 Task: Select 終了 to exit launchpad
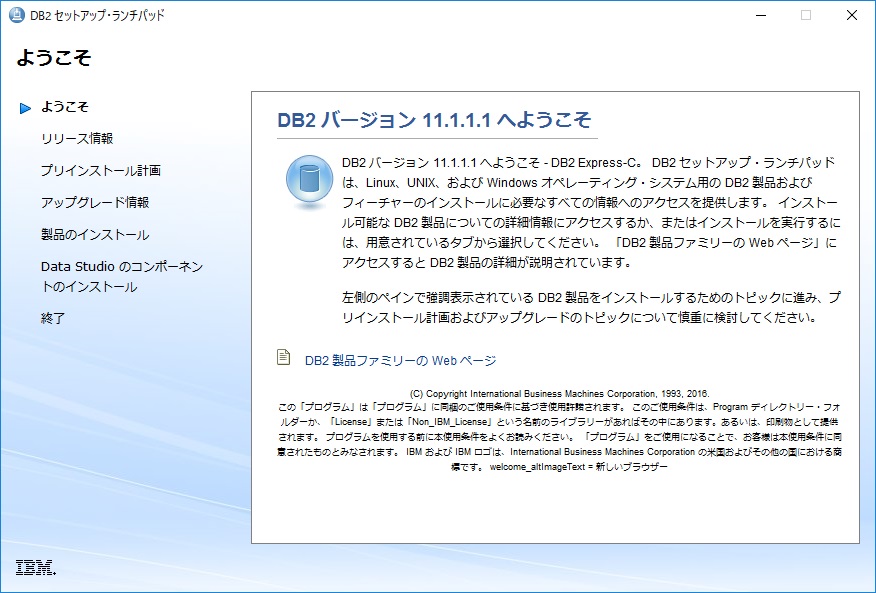click(53, 319)
